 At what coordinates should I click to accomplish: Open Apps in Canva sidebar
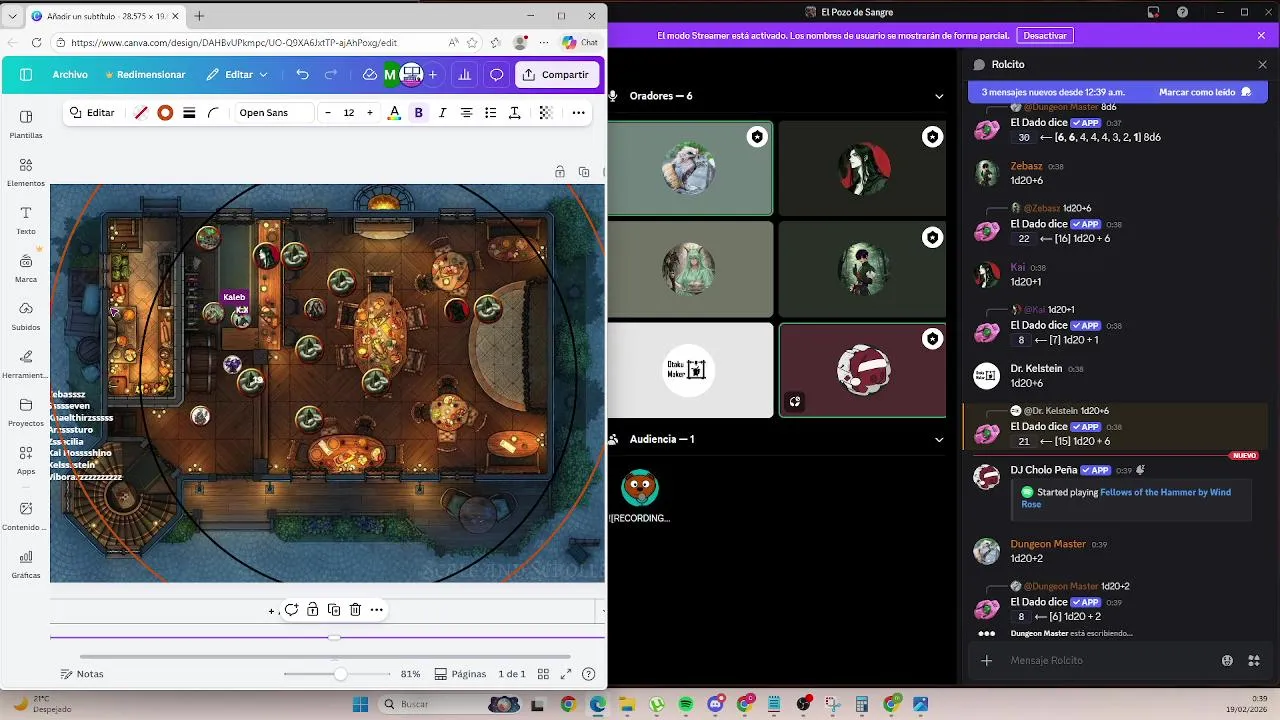(x=26, y=460)
